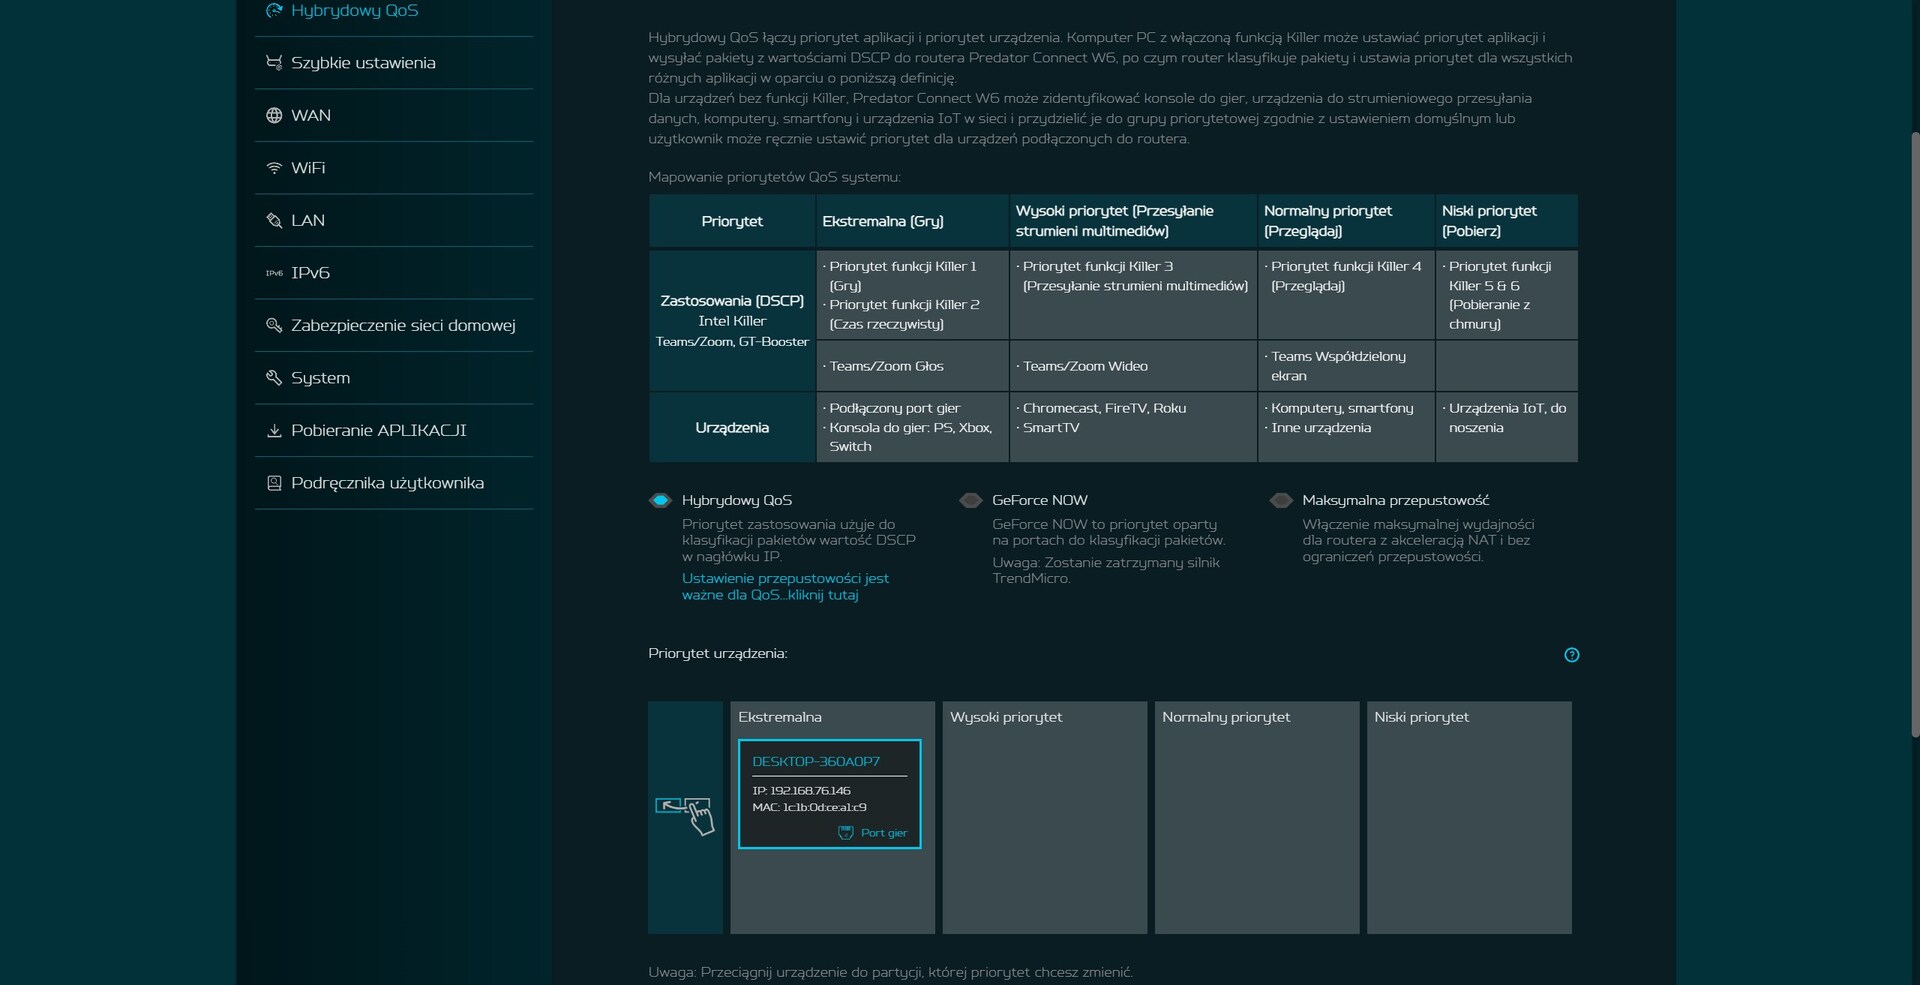Go to WAN settings
1920x985 pixels.
(394, 116)
